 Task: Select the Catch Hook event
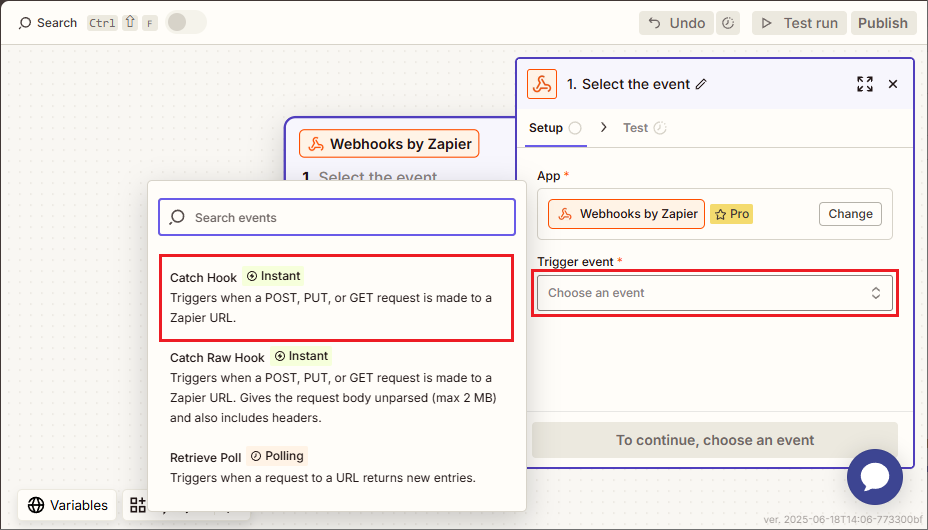click(x=336, y=298)
